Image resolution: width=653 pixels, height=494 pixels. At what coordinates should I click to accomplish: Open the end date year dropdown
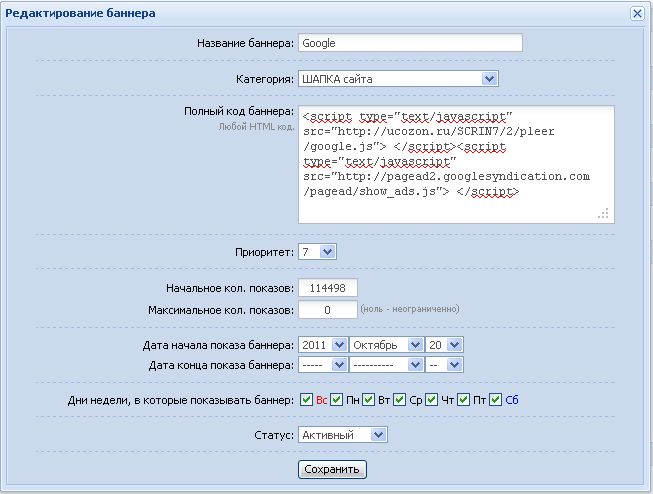click(x=323, y=365)
